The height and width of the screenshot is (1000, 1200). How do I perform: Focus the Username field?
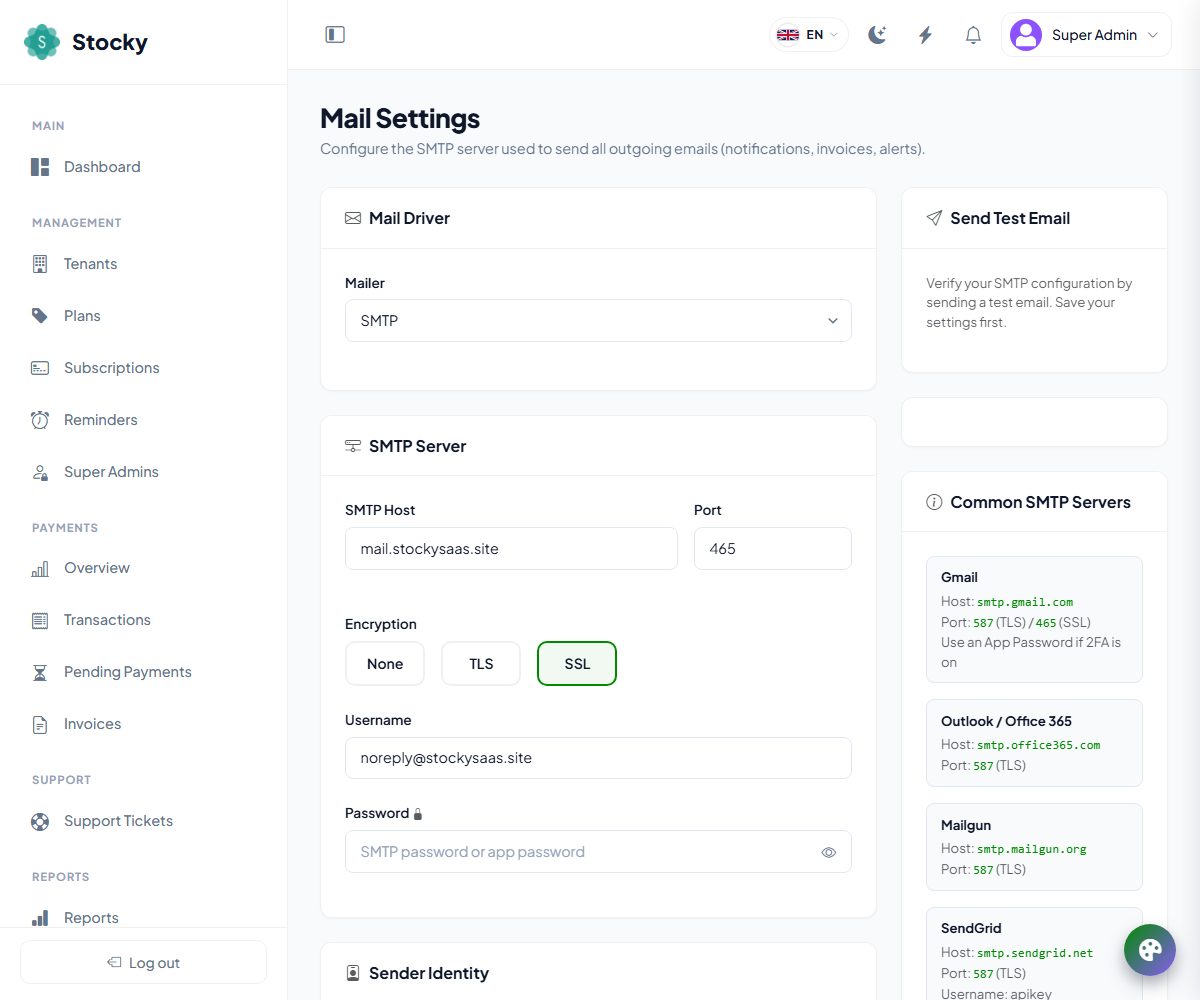pyautogui.click(x=598, y=758)
